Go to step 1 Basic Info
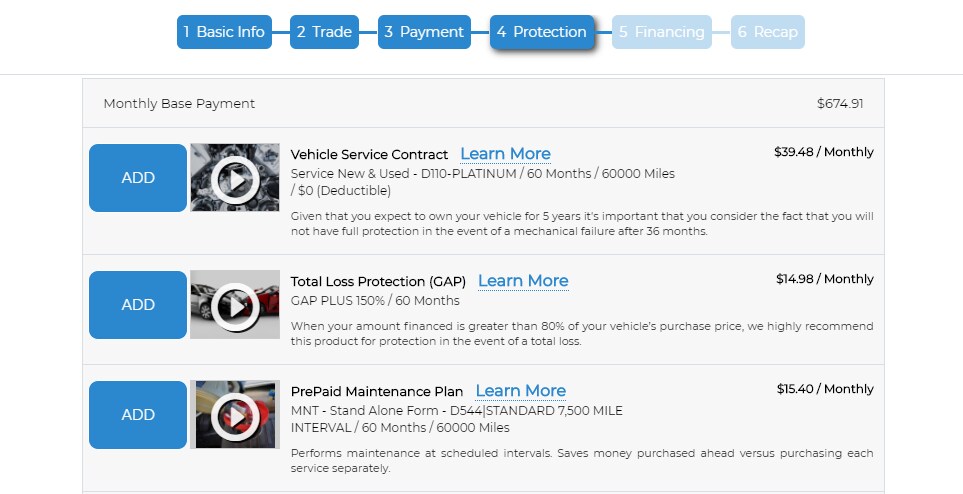This screenshot has height=494, width=963. (x=224, y=32)
